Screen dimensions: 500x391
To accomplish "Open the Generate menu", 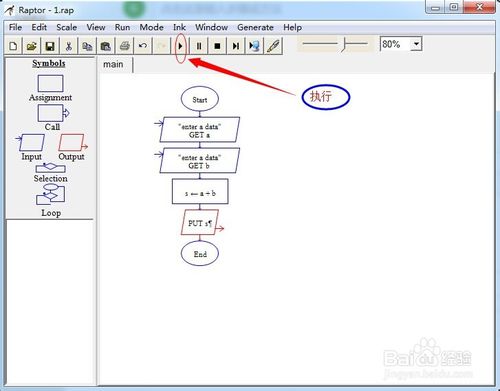I will pos(255,27).
